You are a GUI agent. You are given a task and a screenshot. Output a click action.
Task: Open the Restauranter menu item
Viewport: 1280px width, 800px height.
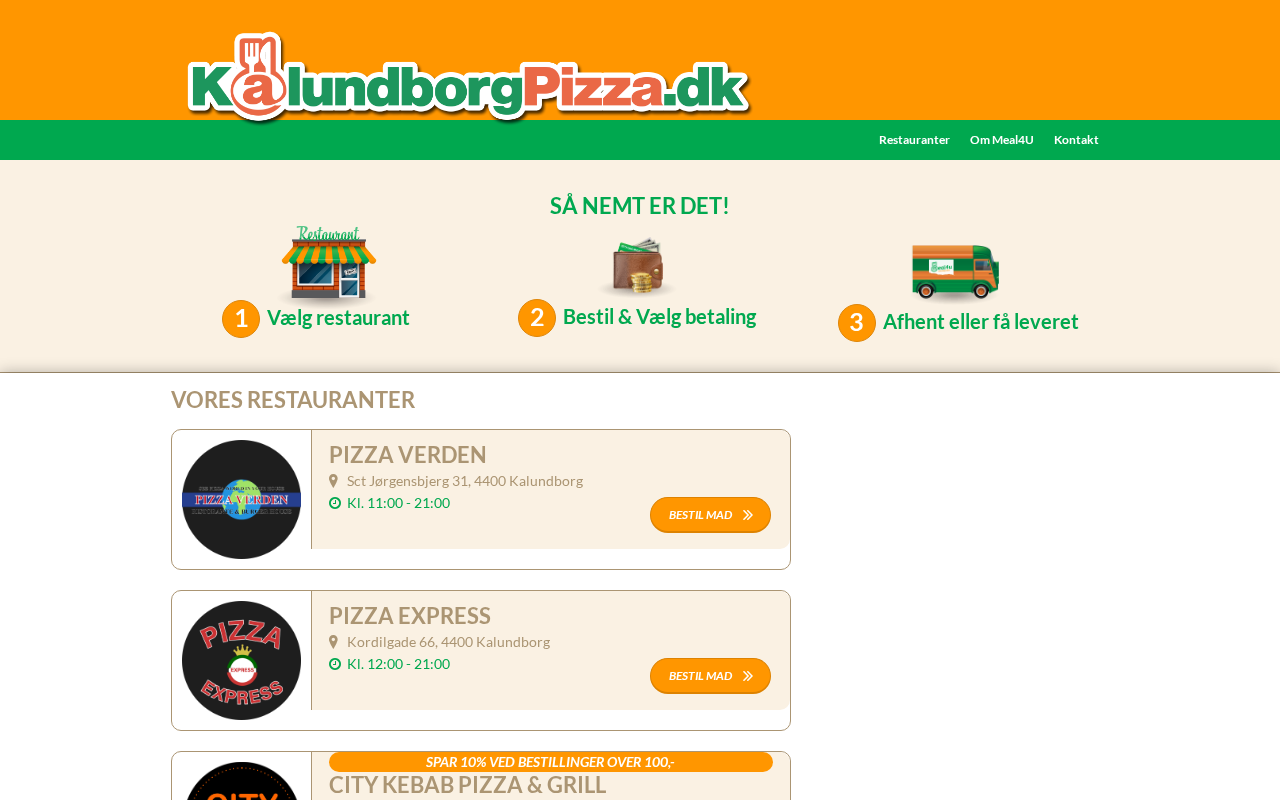914,140
